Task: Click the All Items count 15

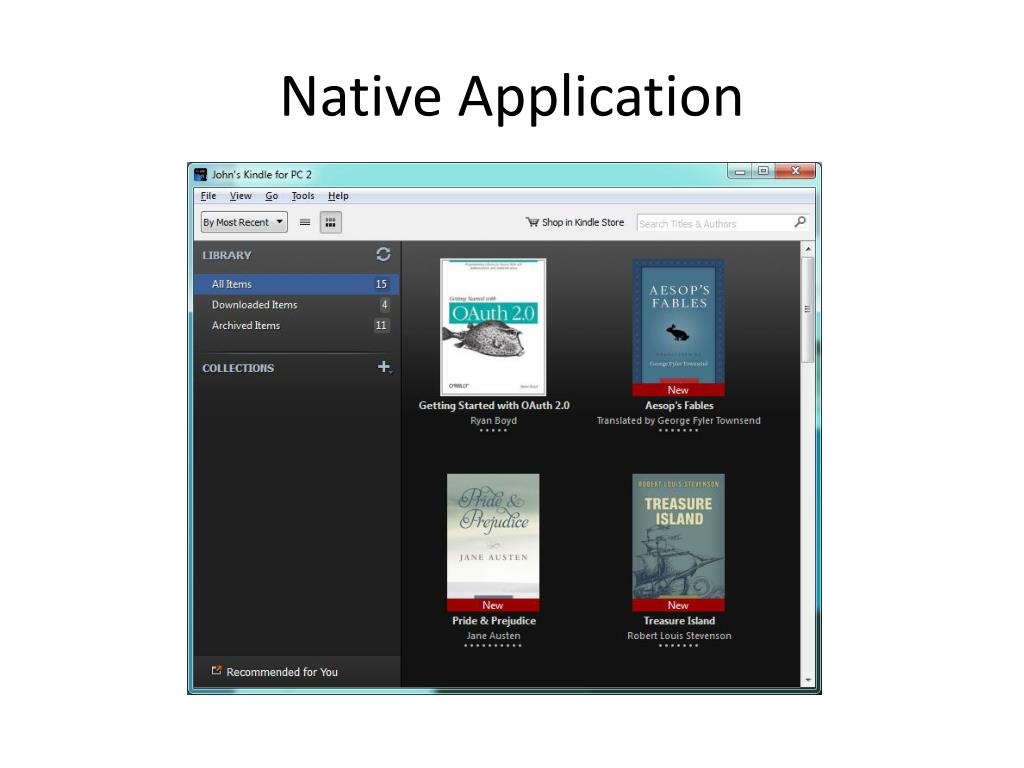Action: tap(381, 284)
